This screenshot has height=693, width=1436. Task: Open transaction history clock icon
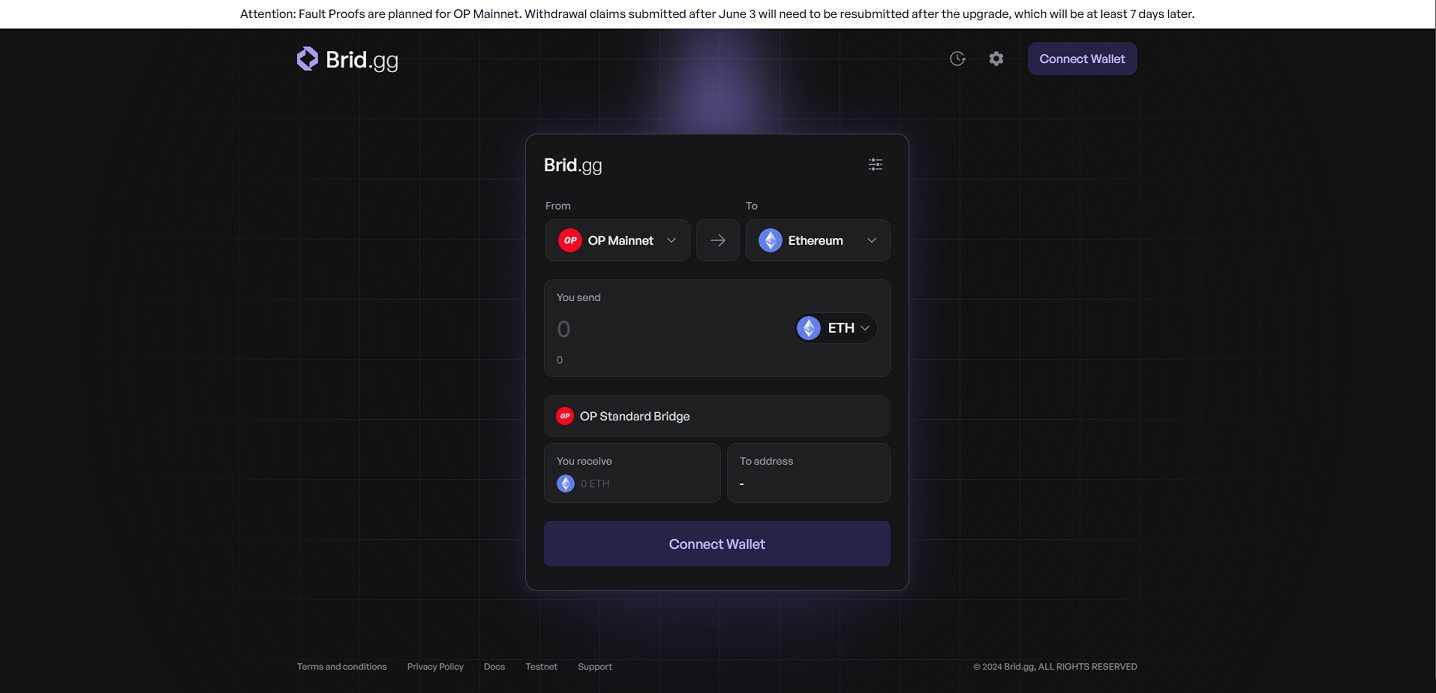(x=957, y=59)
